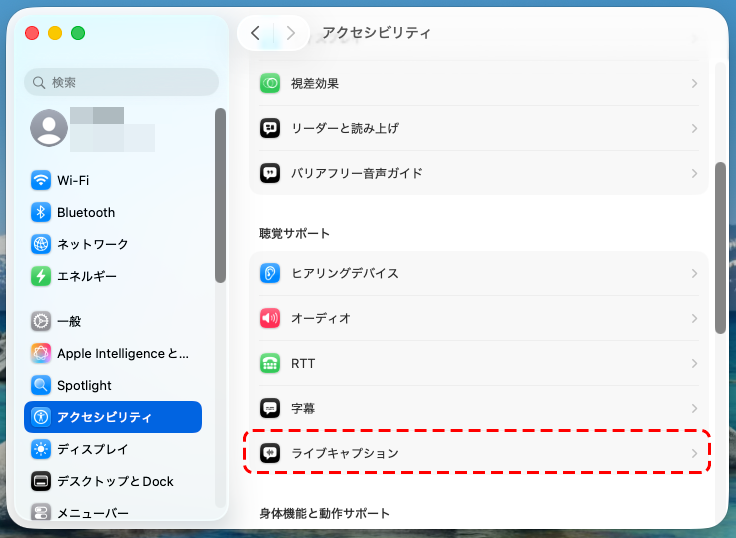
Task: Select 一般 in the sidebar
Action: tap(113, 321)
